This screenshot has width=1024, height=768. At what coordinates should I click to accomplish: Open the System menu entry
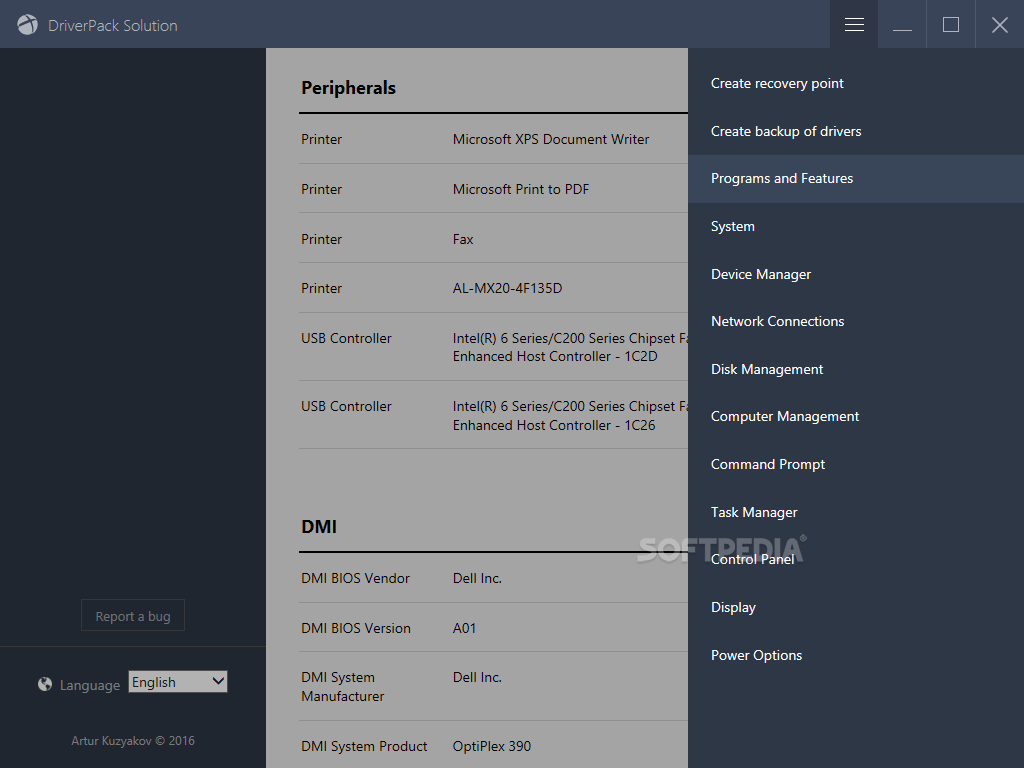pos(856,226)
